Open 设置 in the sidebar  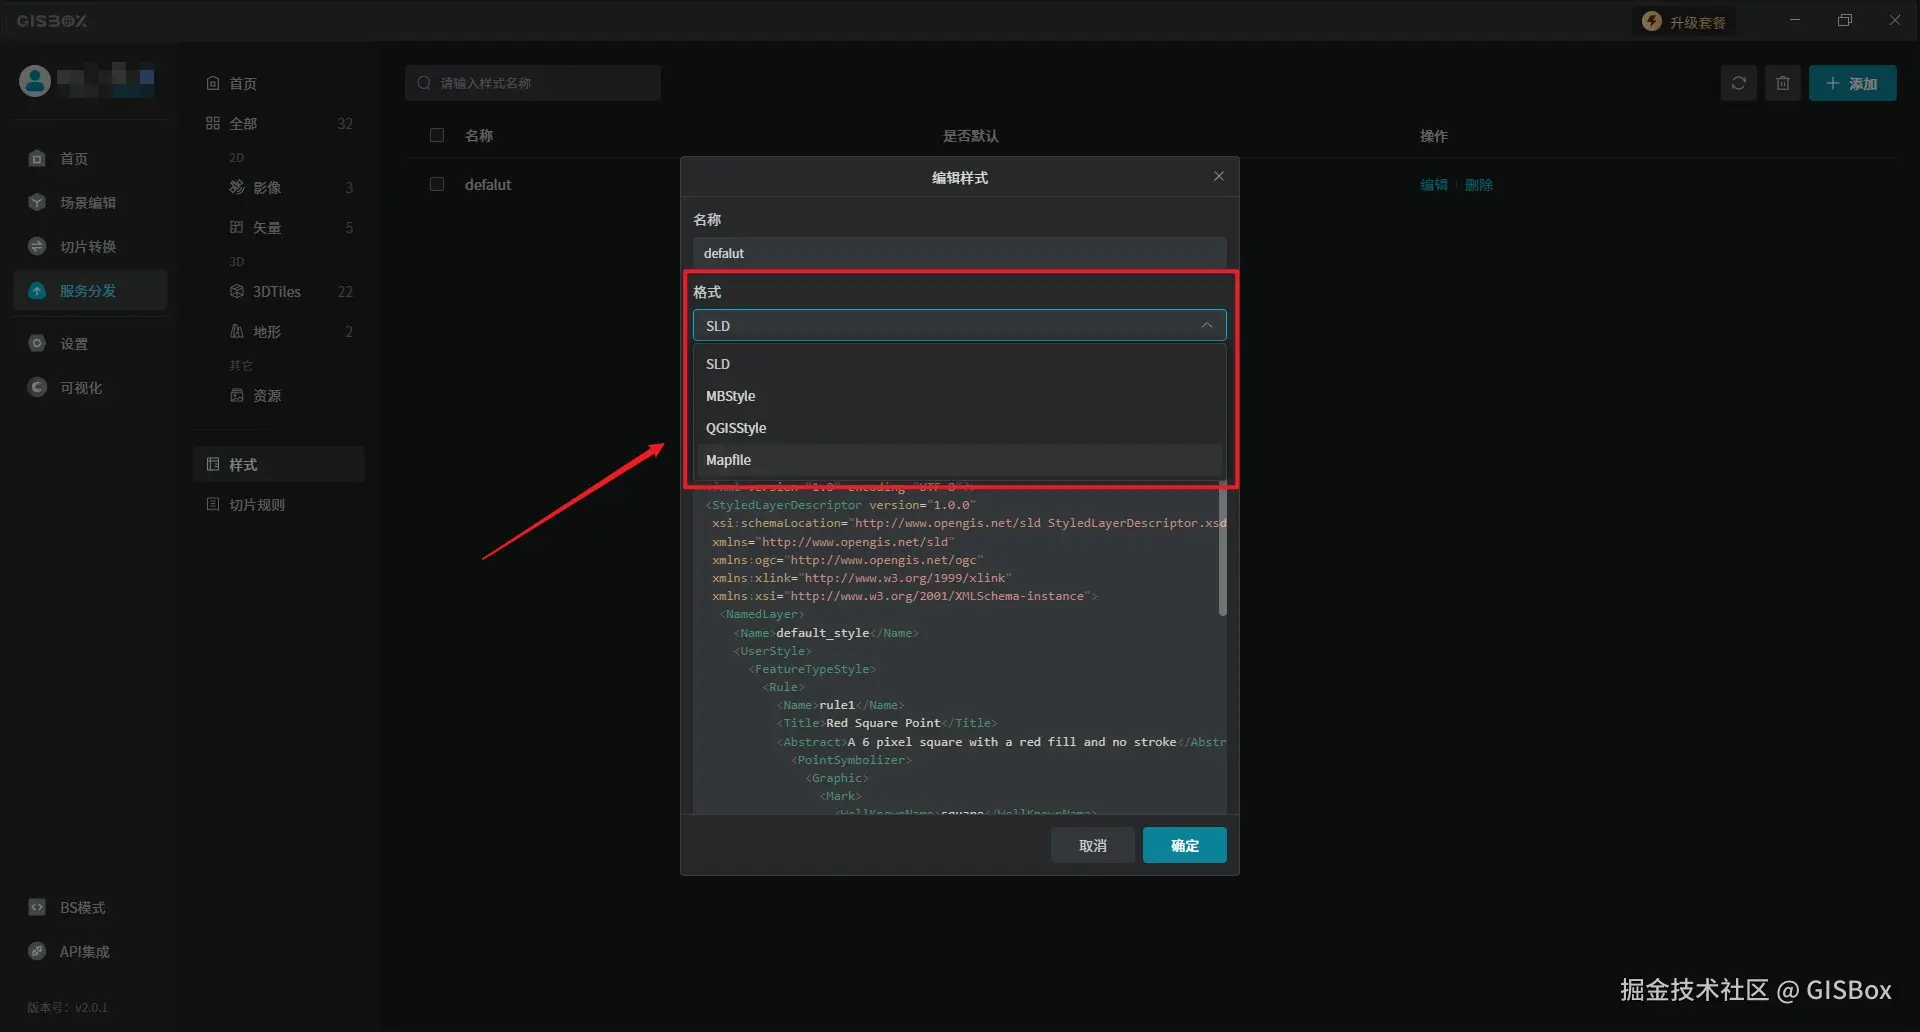click(90, 344)
